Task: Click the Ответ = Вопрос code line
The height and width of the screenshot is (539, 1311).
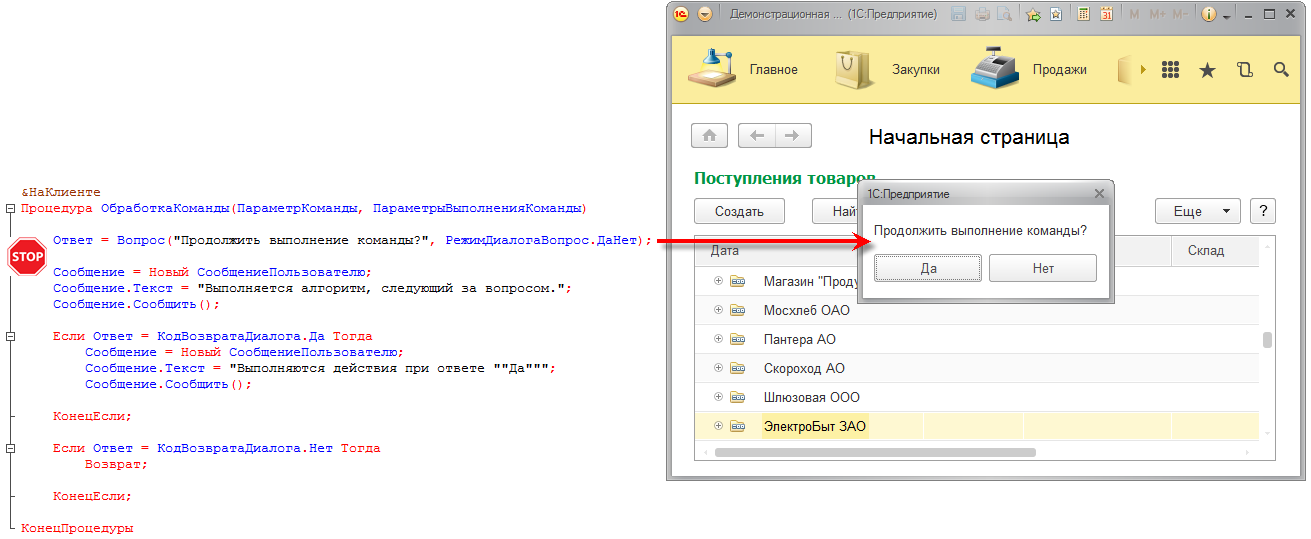Action: coord(352,240)
